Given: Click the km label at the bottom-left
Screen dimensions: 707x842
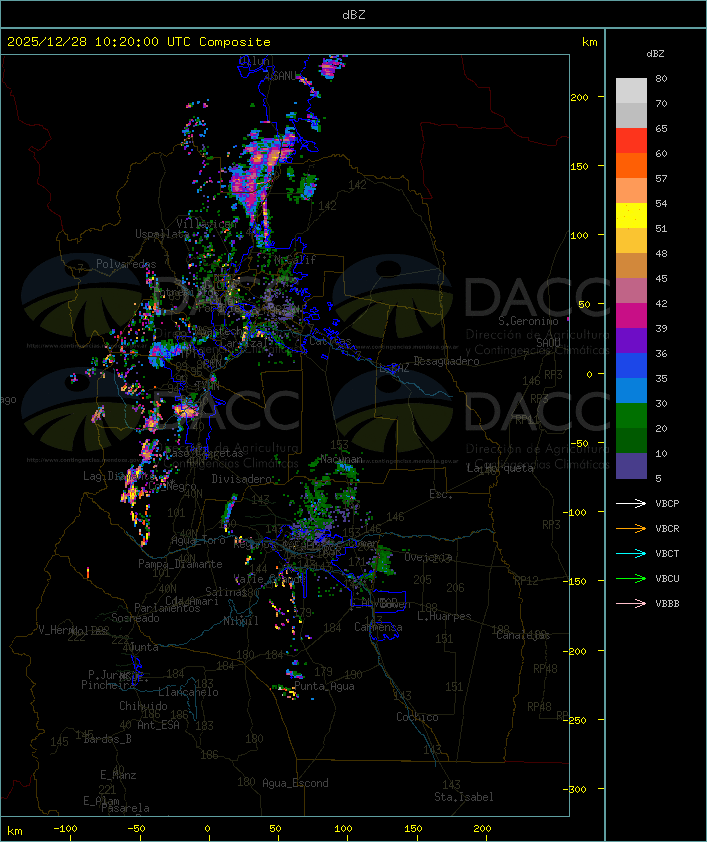Looking at the screenshot, I should (x=16, y=831).
